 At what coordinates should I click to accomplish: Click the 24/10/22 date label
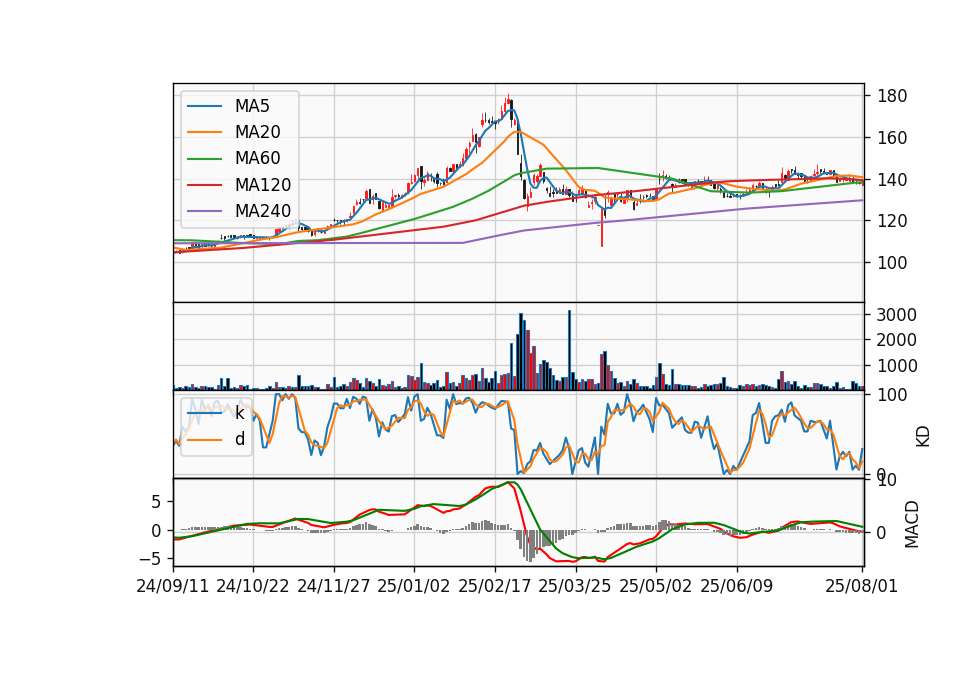[253, 586]
